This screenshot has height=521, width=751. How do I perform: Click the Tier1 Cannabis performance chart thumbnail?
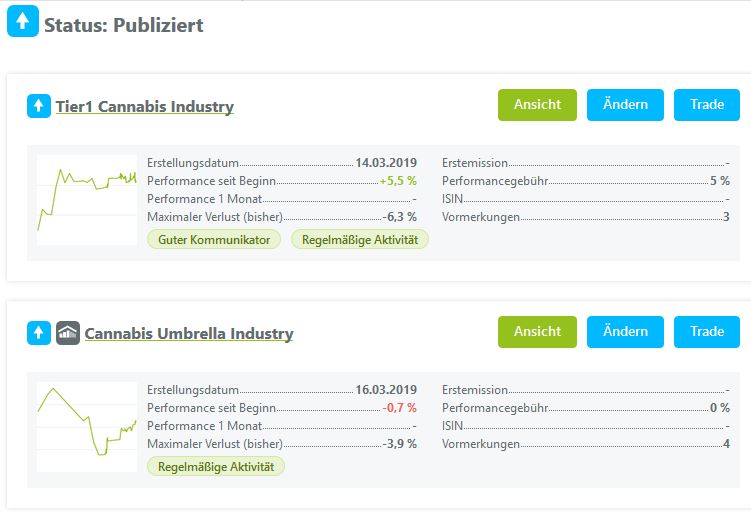pos(87,201)
